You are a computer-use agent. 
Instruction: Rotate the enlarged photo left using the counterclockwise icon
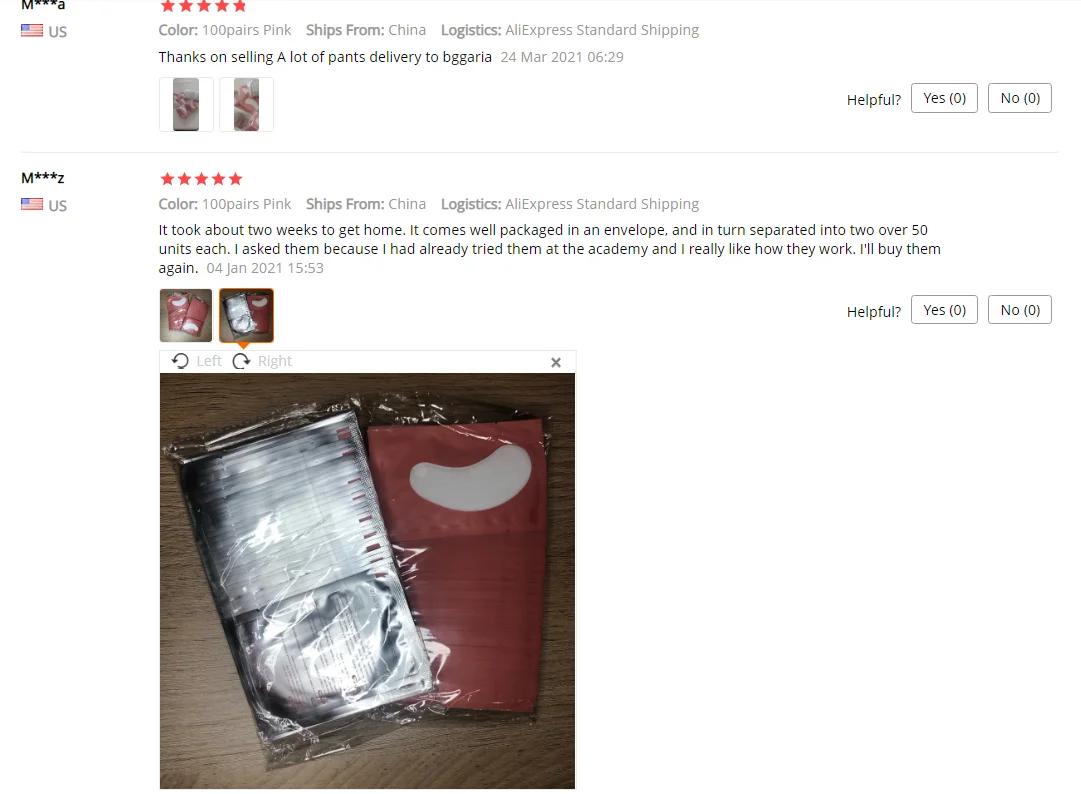tap(180, 361)
